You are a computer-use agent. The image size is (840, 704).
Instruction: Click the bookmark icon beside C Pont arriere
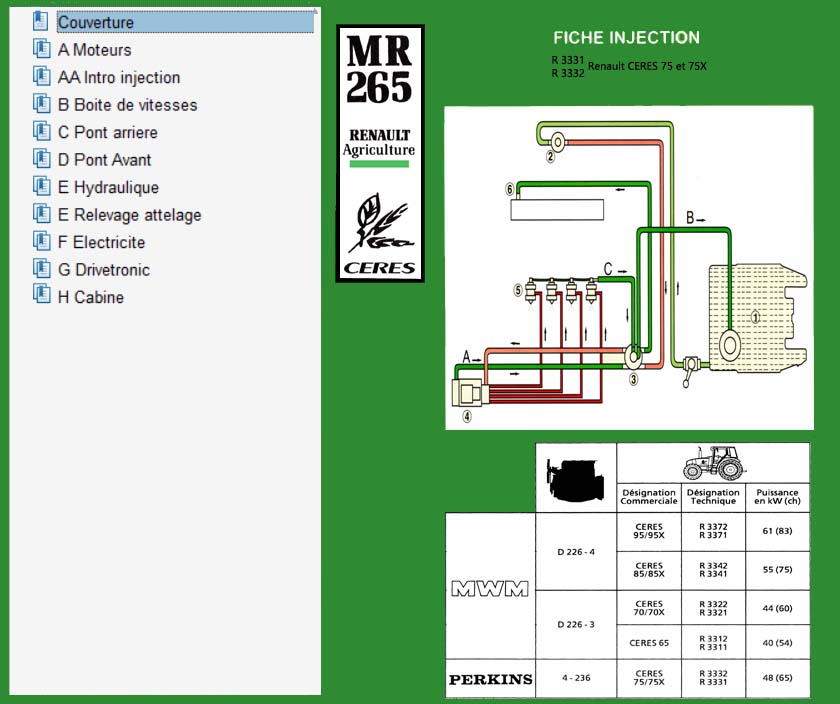[x=41, y=131]
